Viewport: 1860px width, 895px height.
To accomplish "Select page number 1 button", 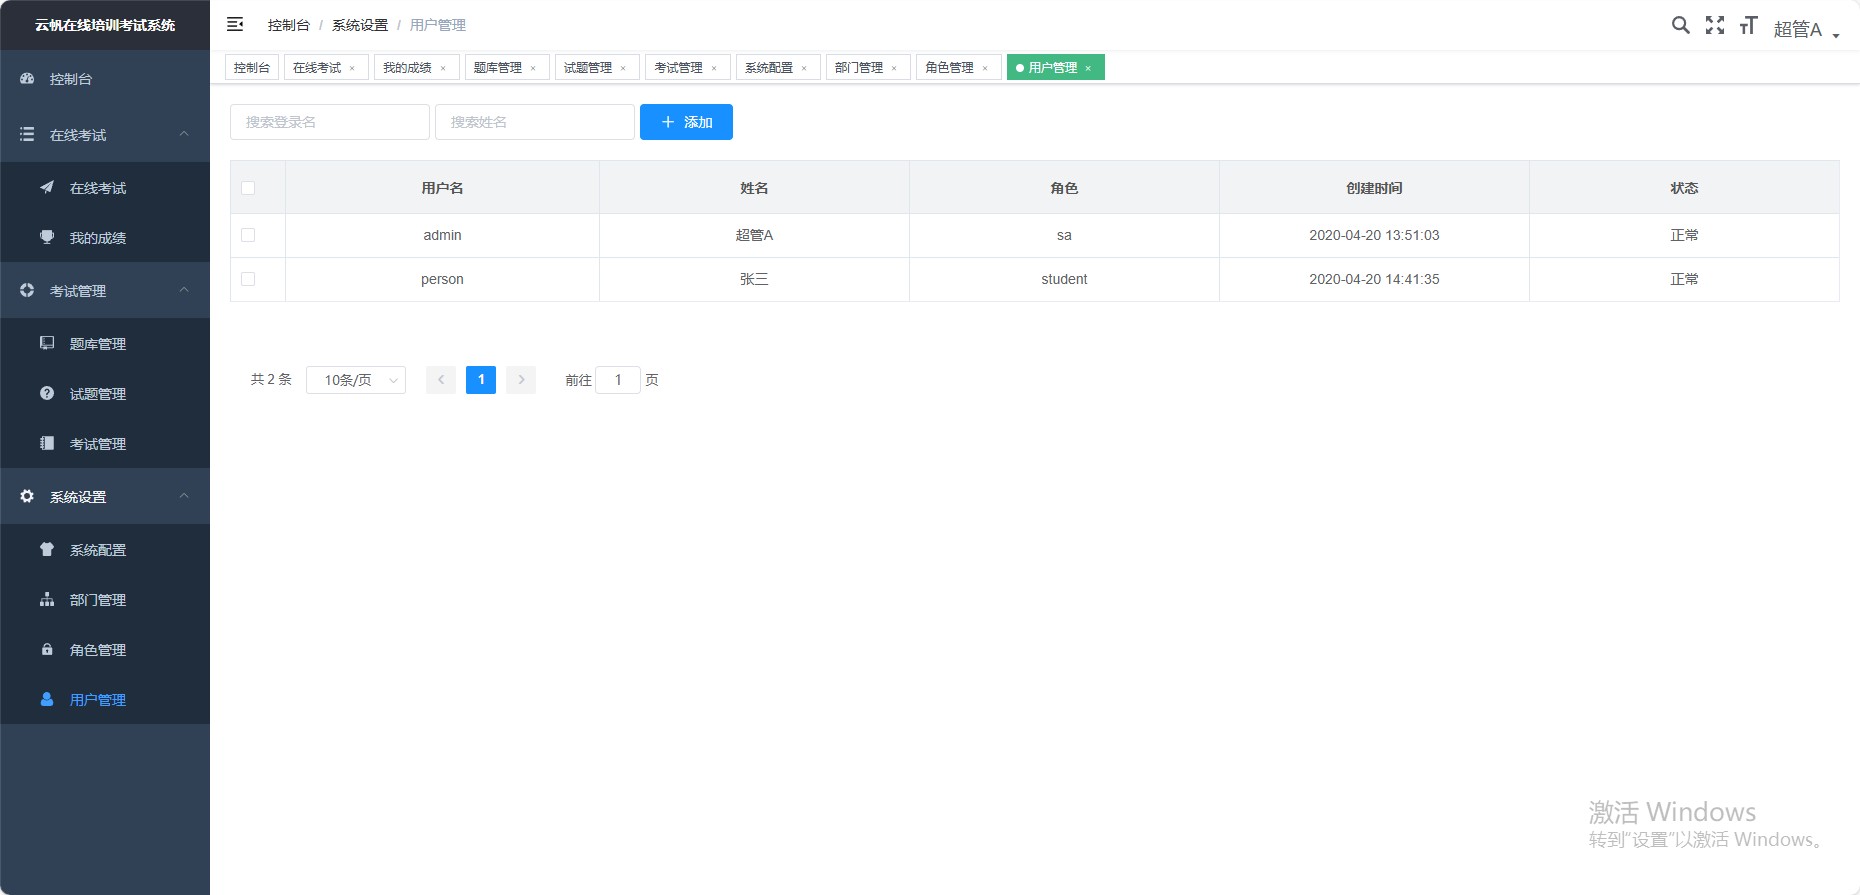I will pyautogui.click(x=481, y=380).
